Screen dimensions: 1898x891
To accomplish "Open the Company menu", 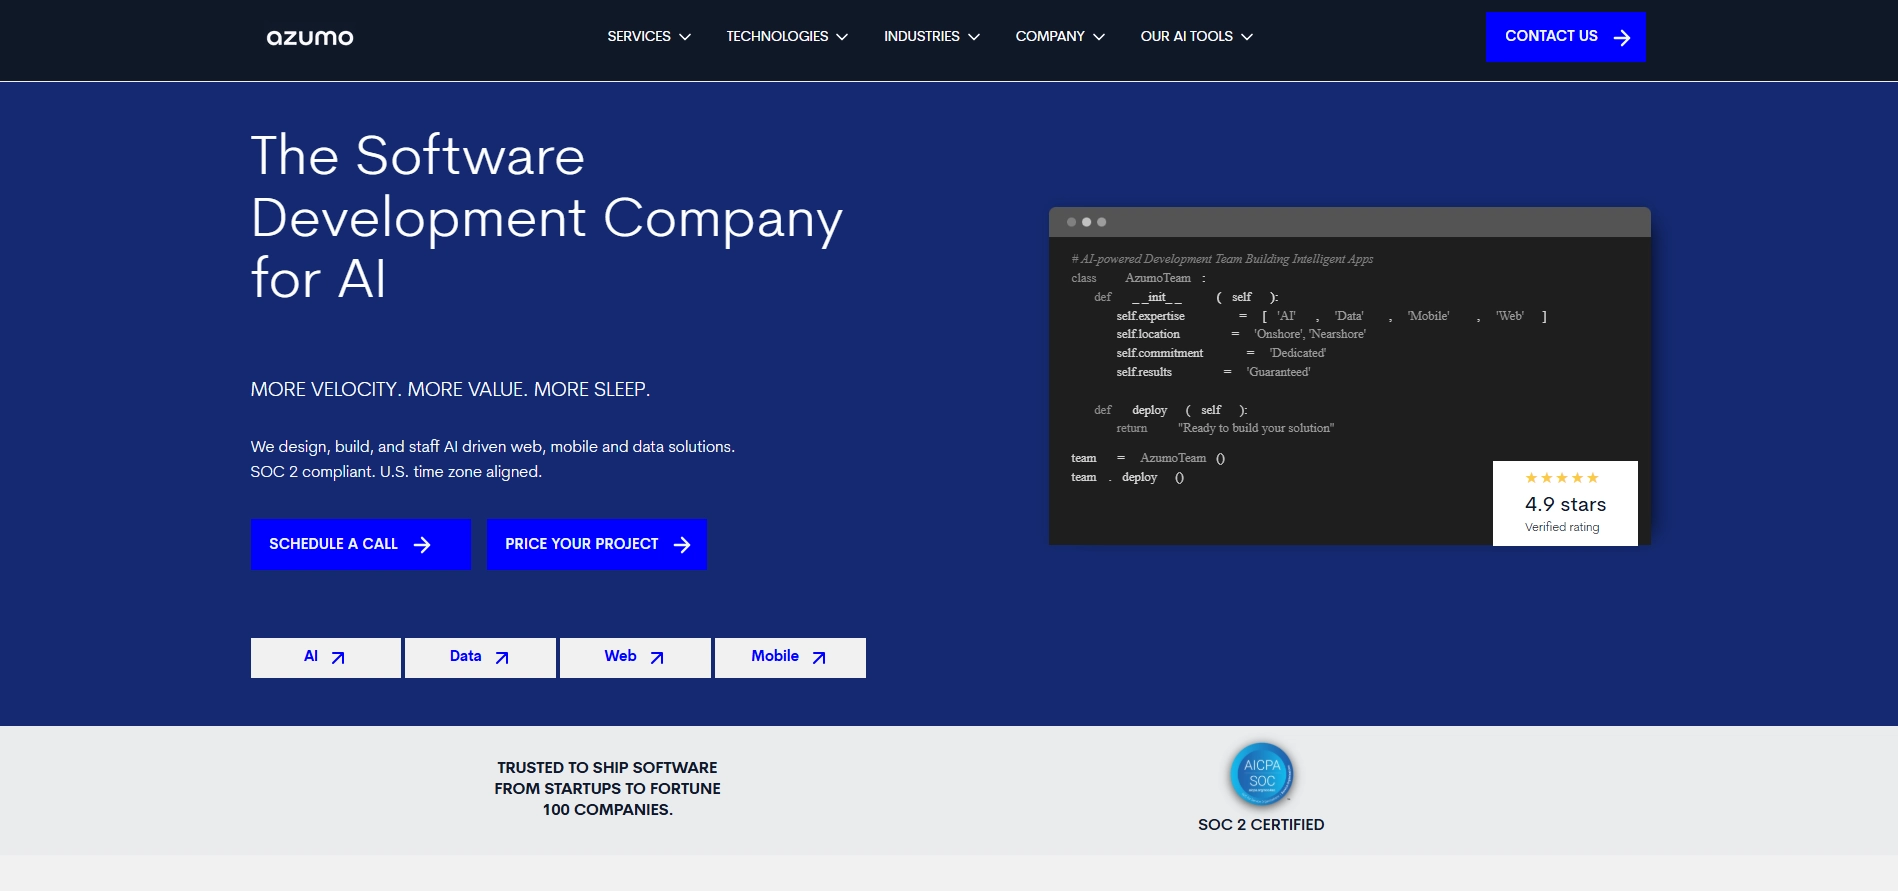I will (x=1059, y=37).
